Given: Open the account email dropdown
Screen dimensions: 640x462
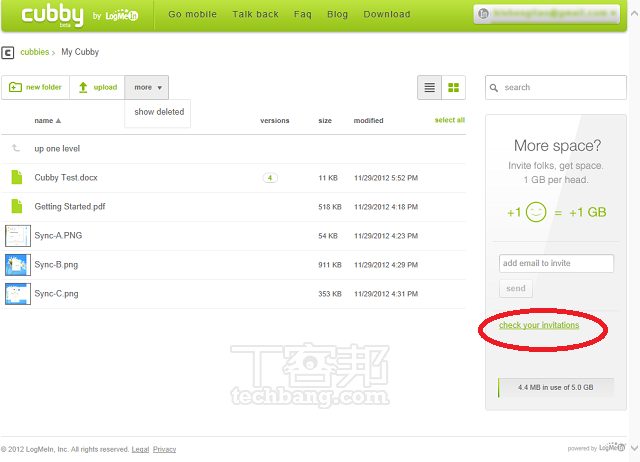Looking at the screenshot, I should point(547,14).
